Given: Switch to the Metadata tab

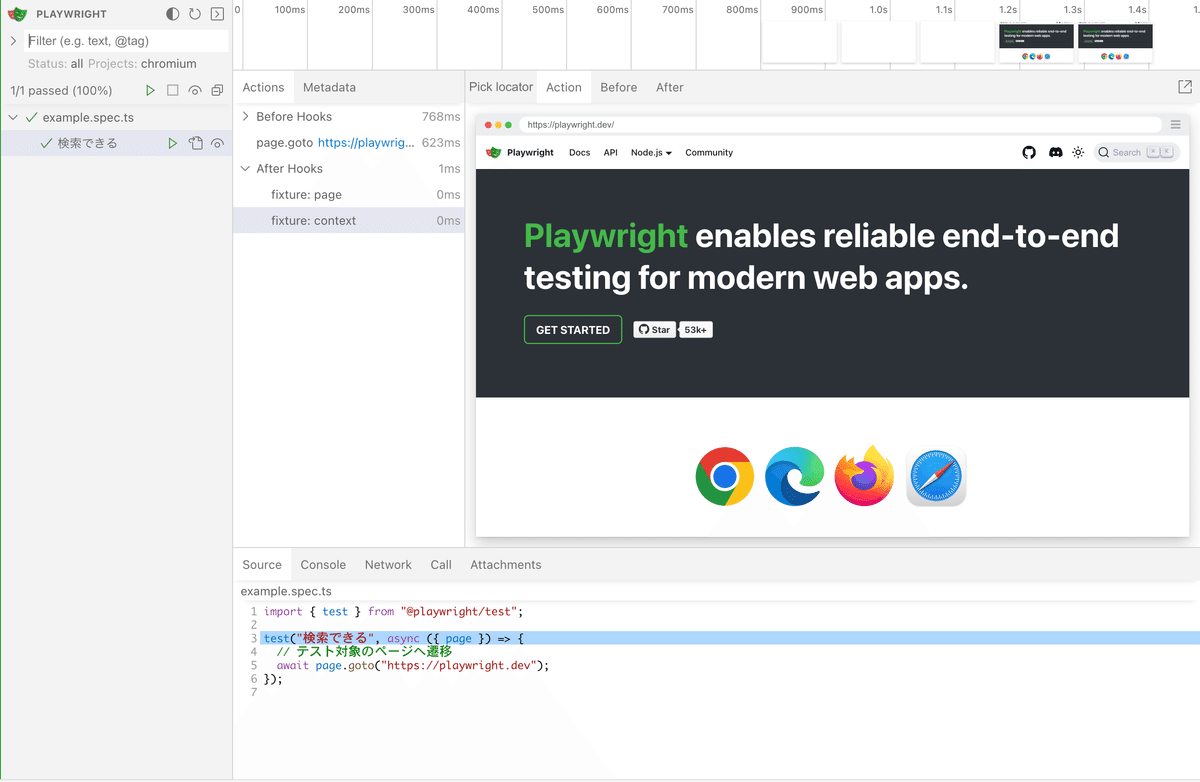Looking at the screenshot, I should tap(329, 87).
